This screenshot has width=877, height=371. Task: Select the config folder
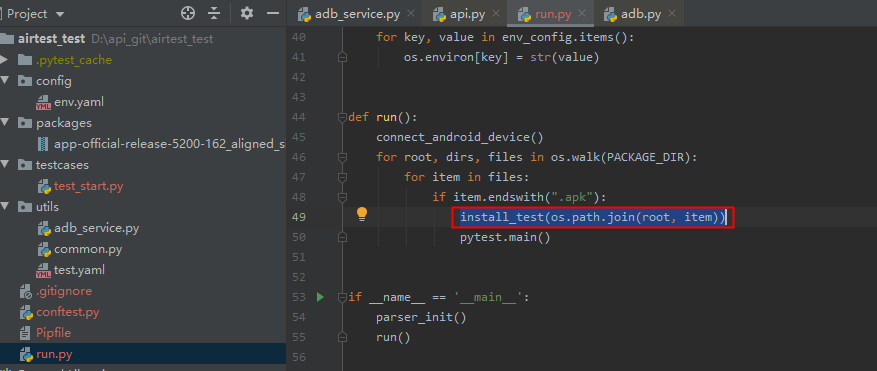pos(54,81)
